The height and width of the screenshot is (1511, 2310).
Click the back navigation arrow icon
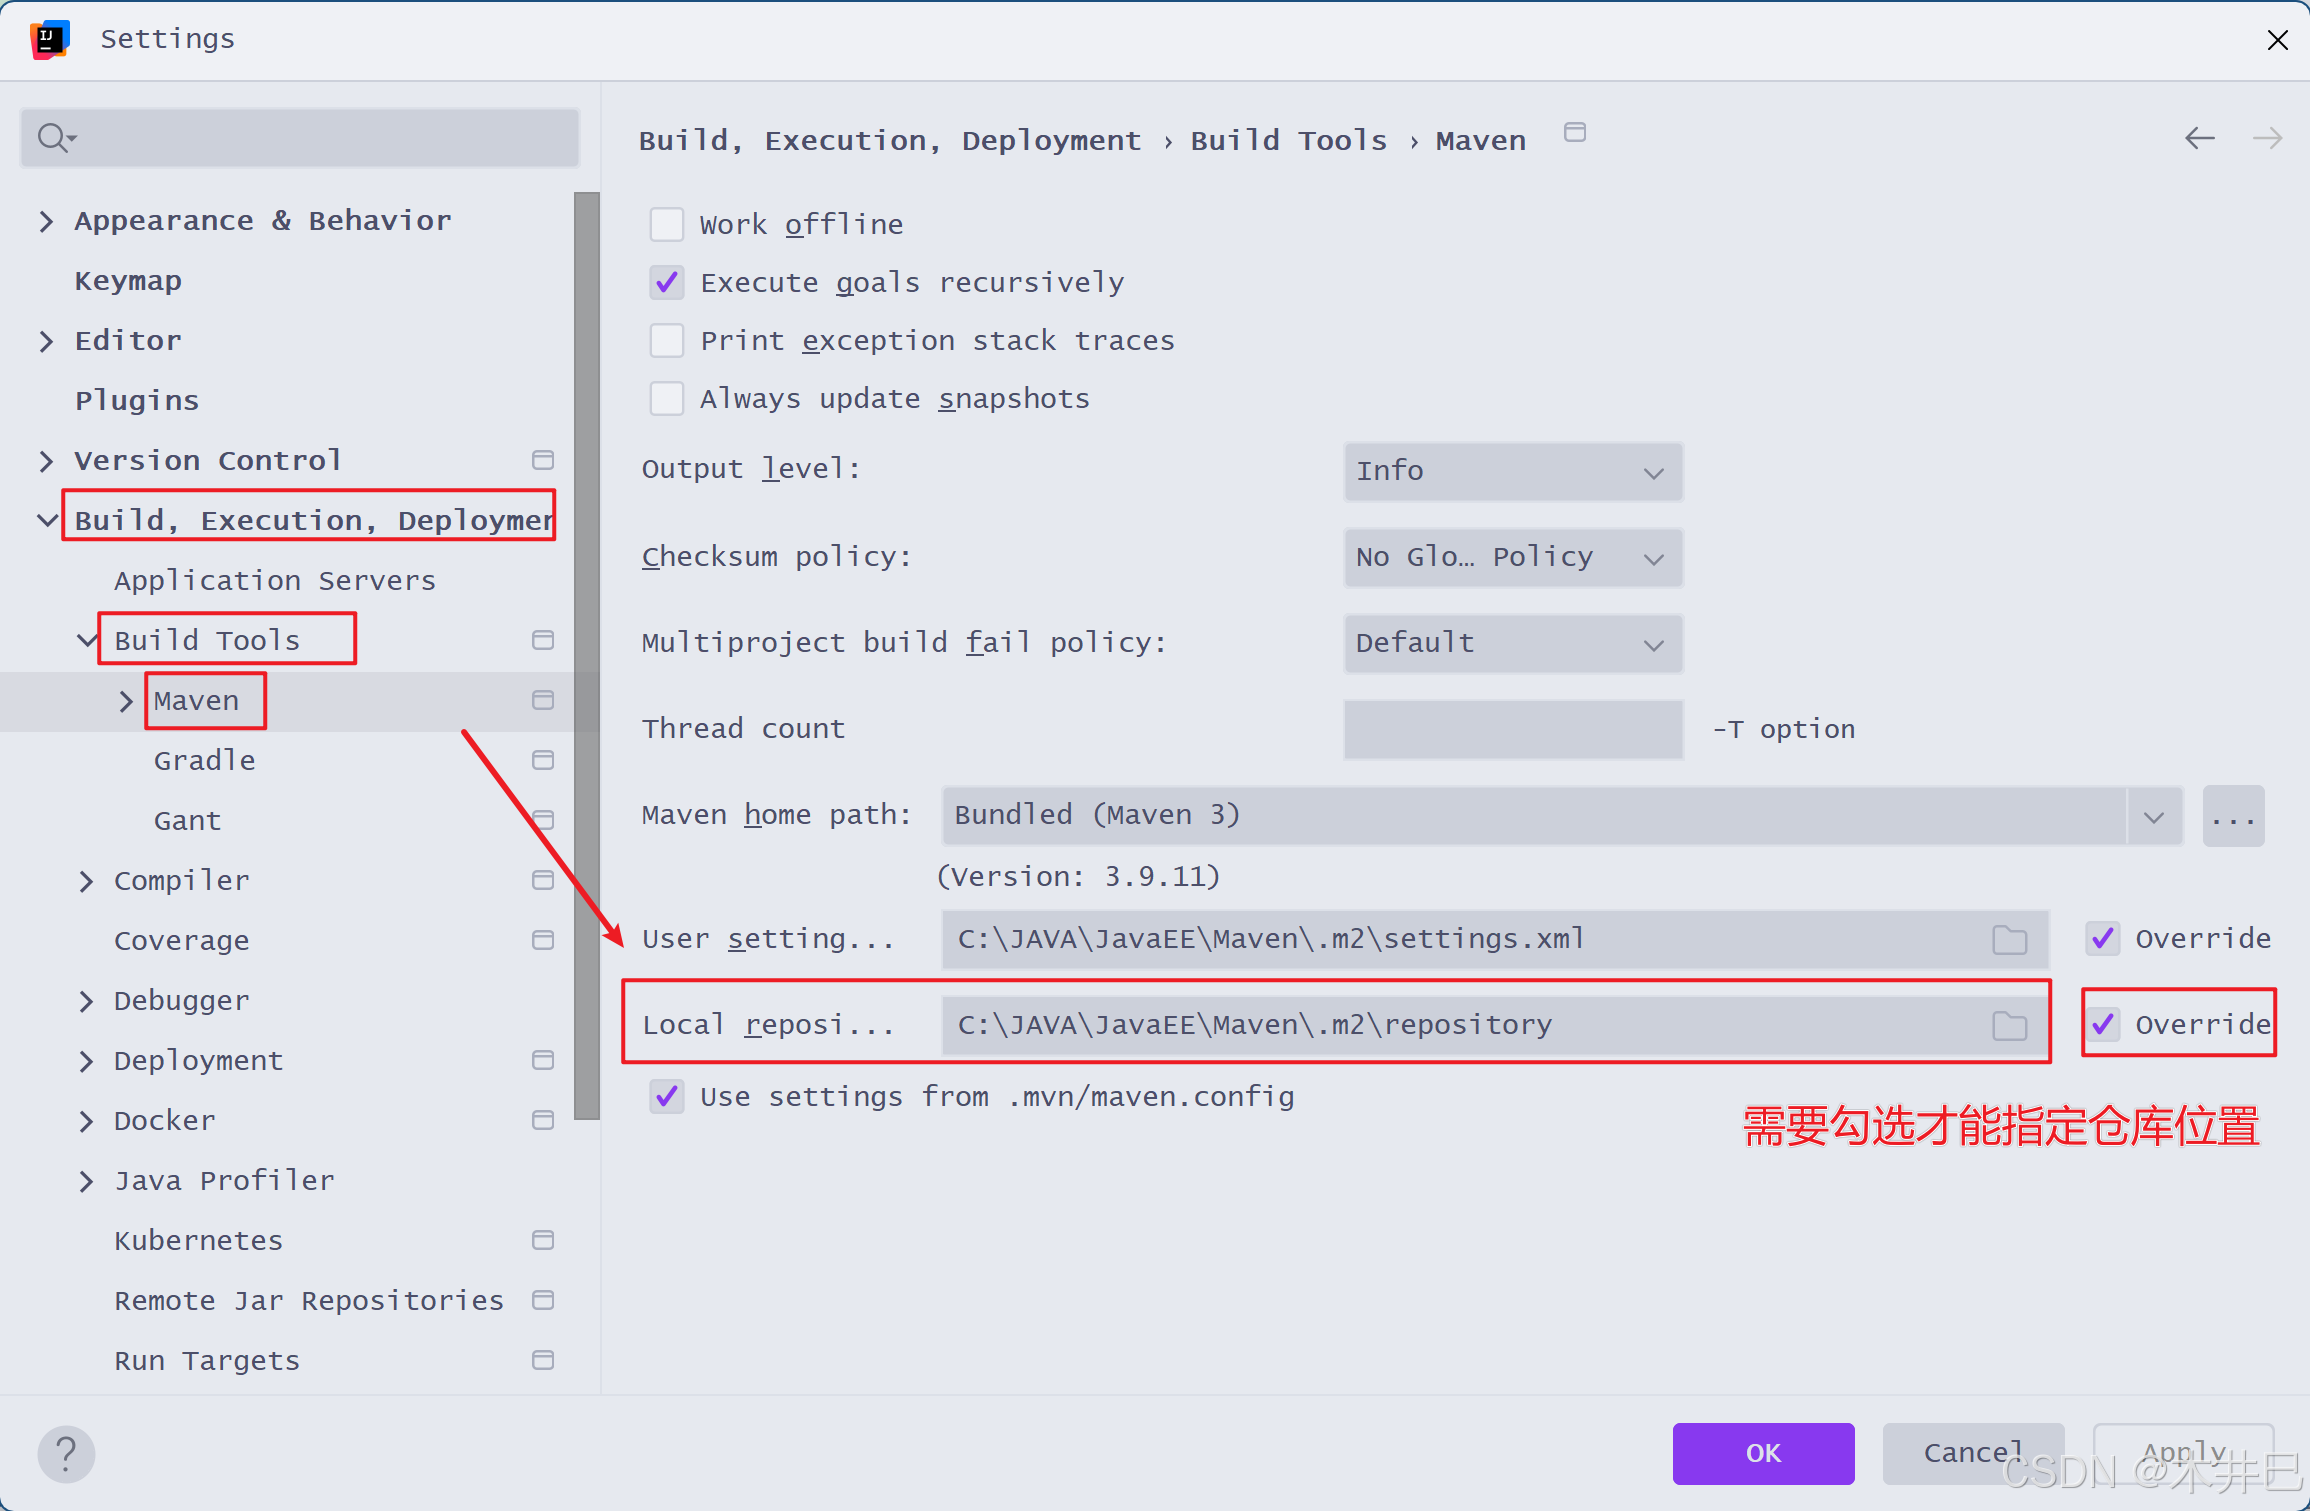pyautogui.click(x=2199, y=138)
